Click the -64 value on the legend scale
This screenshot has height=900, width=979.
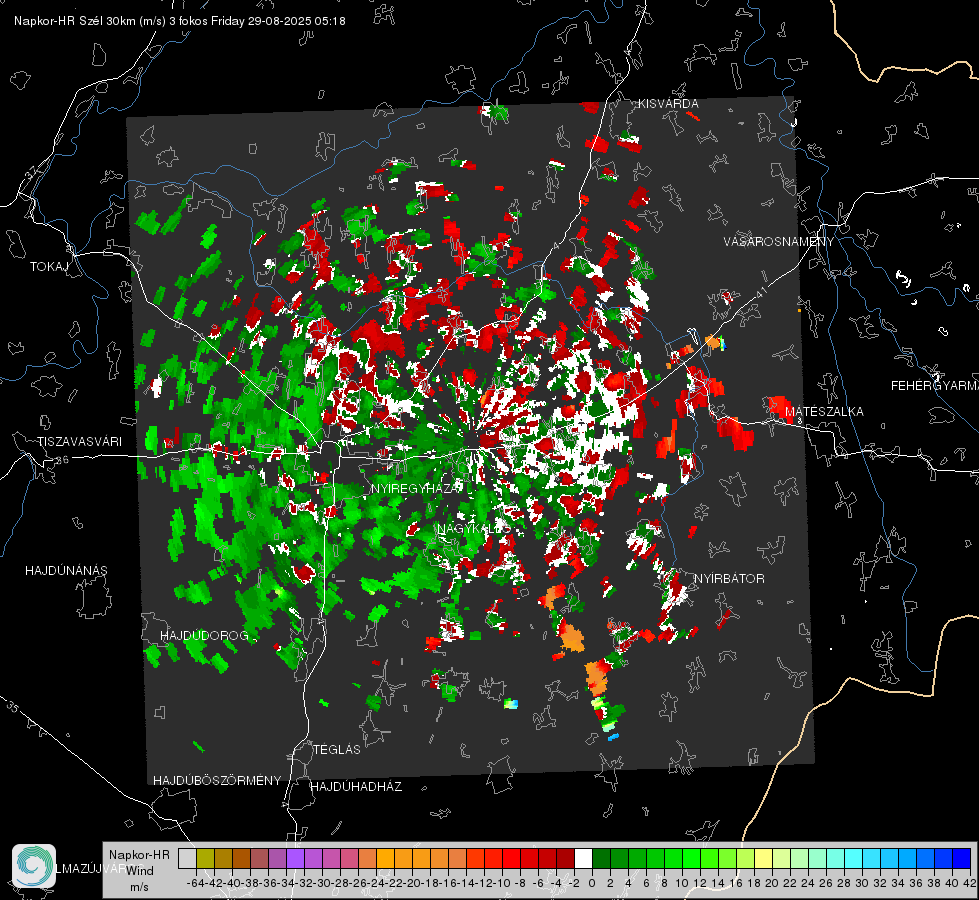coord(195,883)
